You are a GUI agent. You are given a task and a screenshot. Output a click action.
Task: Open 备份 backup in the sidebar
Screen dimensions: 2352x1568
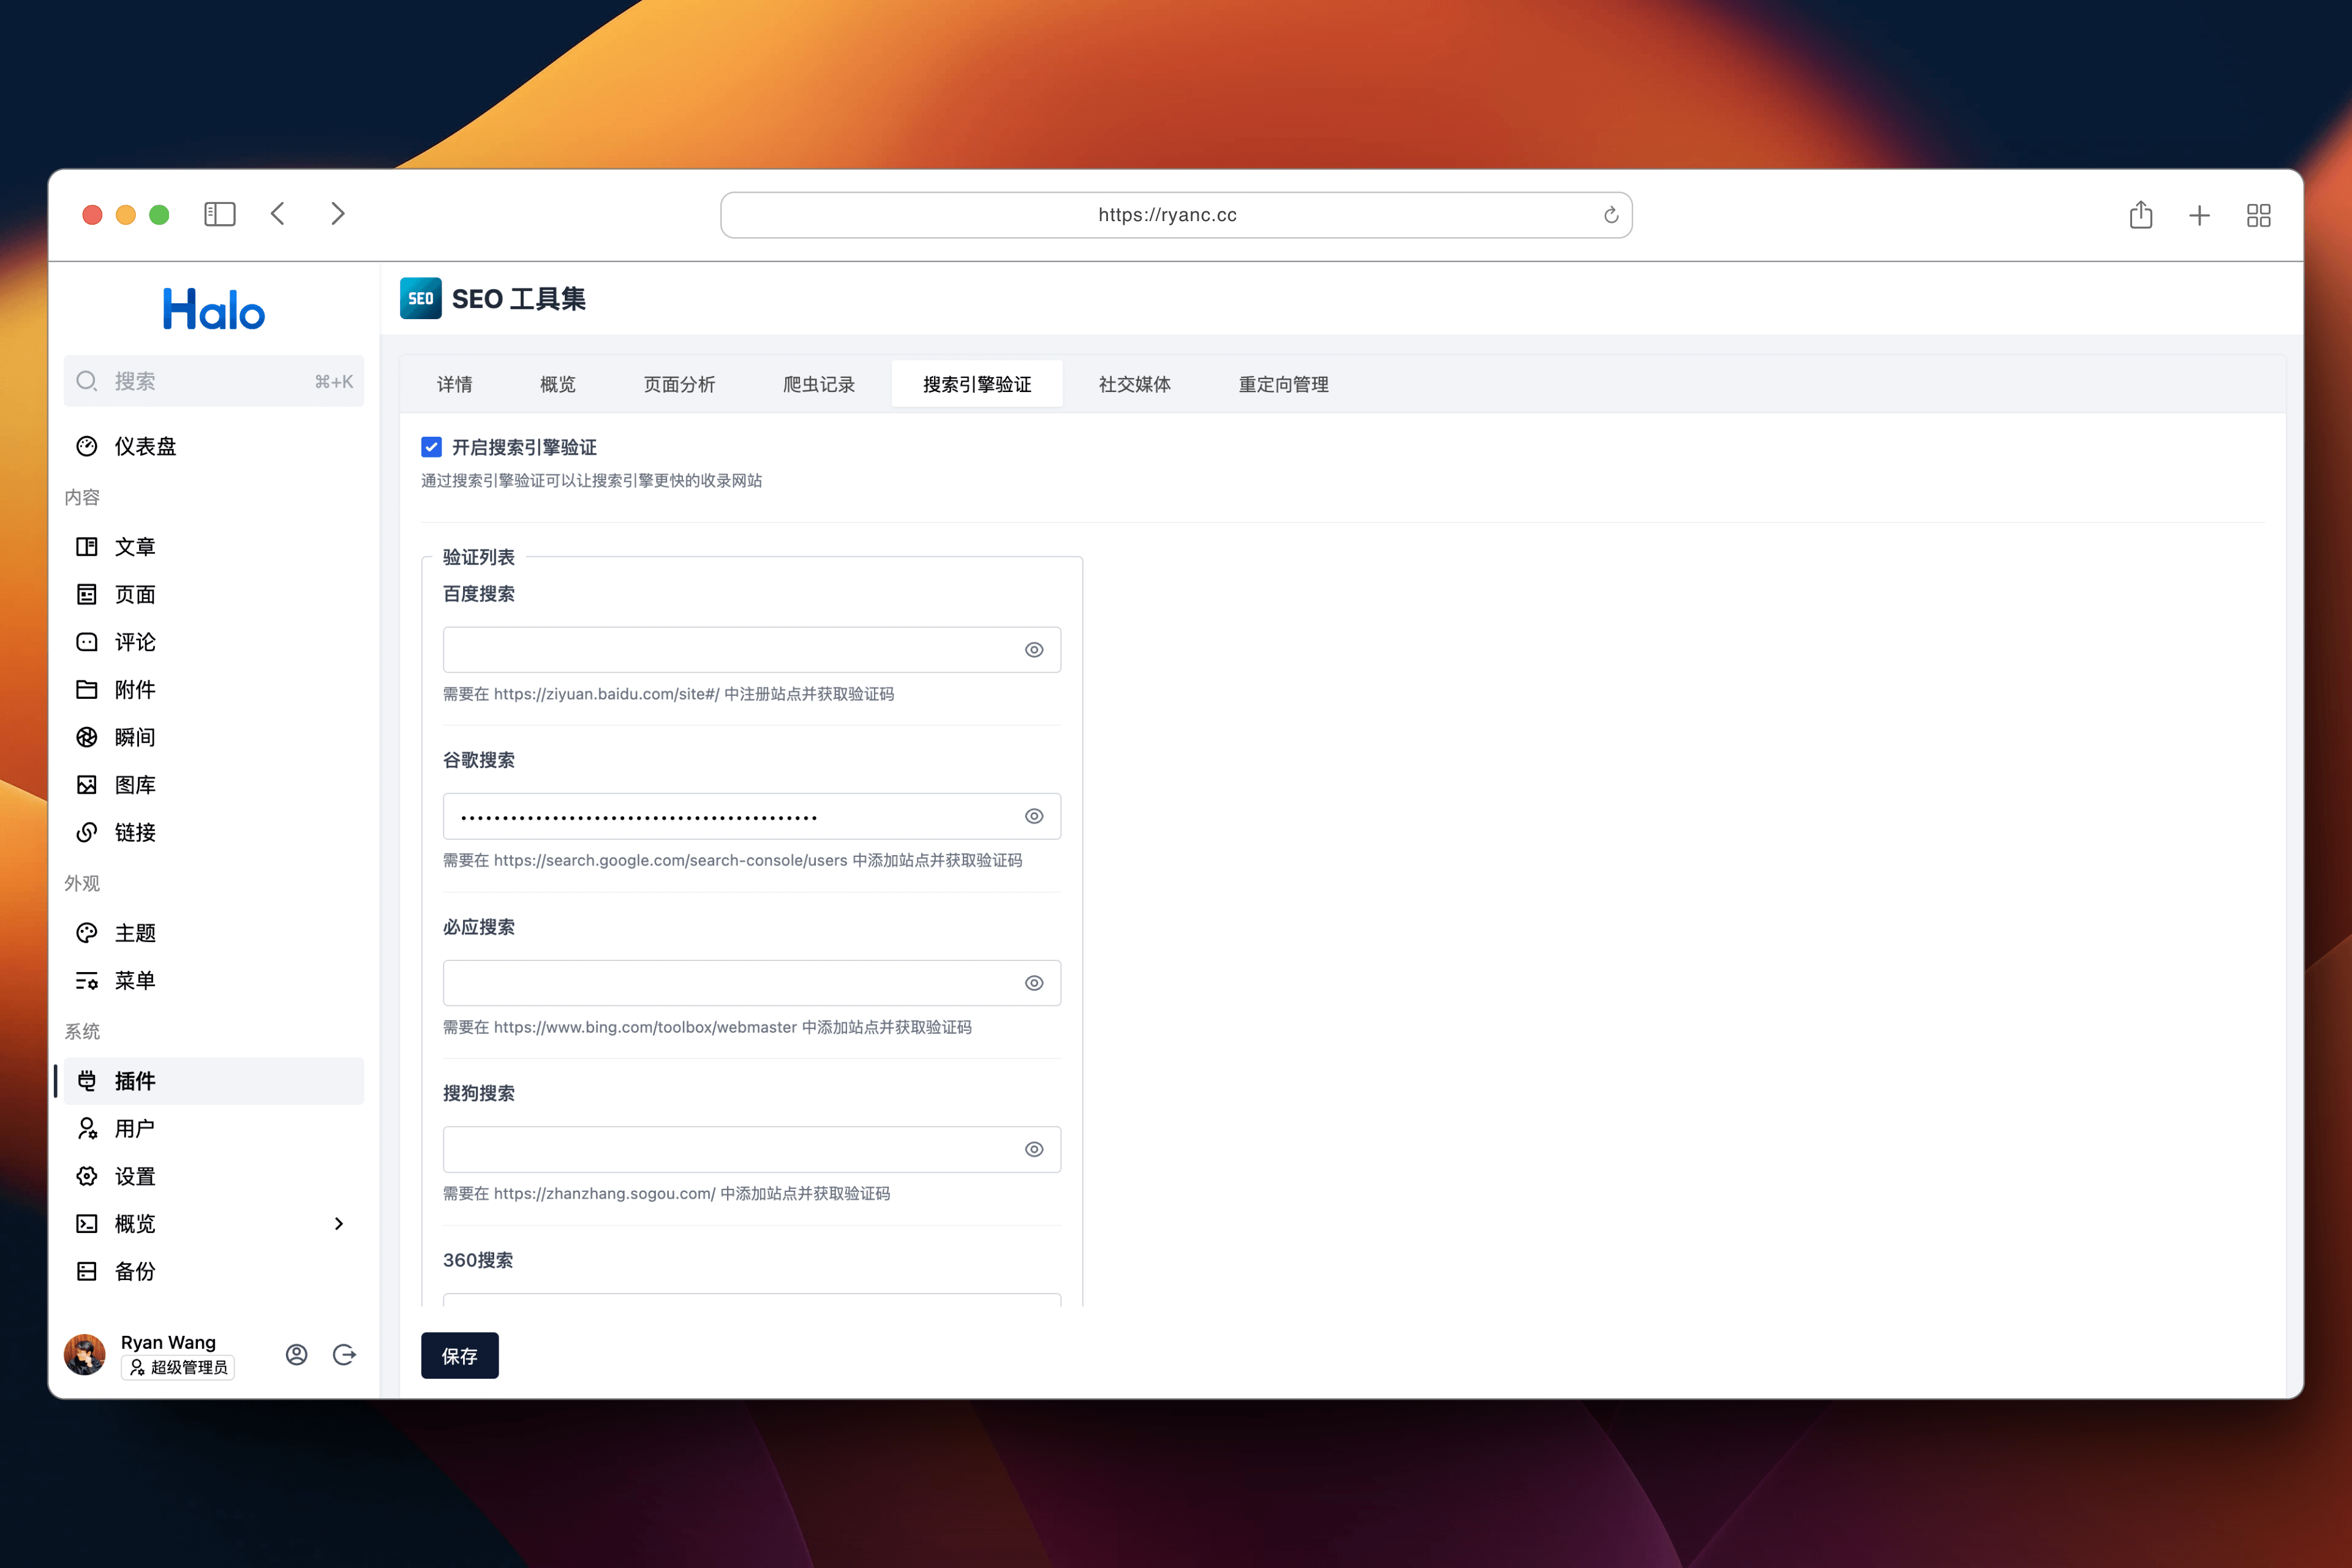tap(214, 1271)
